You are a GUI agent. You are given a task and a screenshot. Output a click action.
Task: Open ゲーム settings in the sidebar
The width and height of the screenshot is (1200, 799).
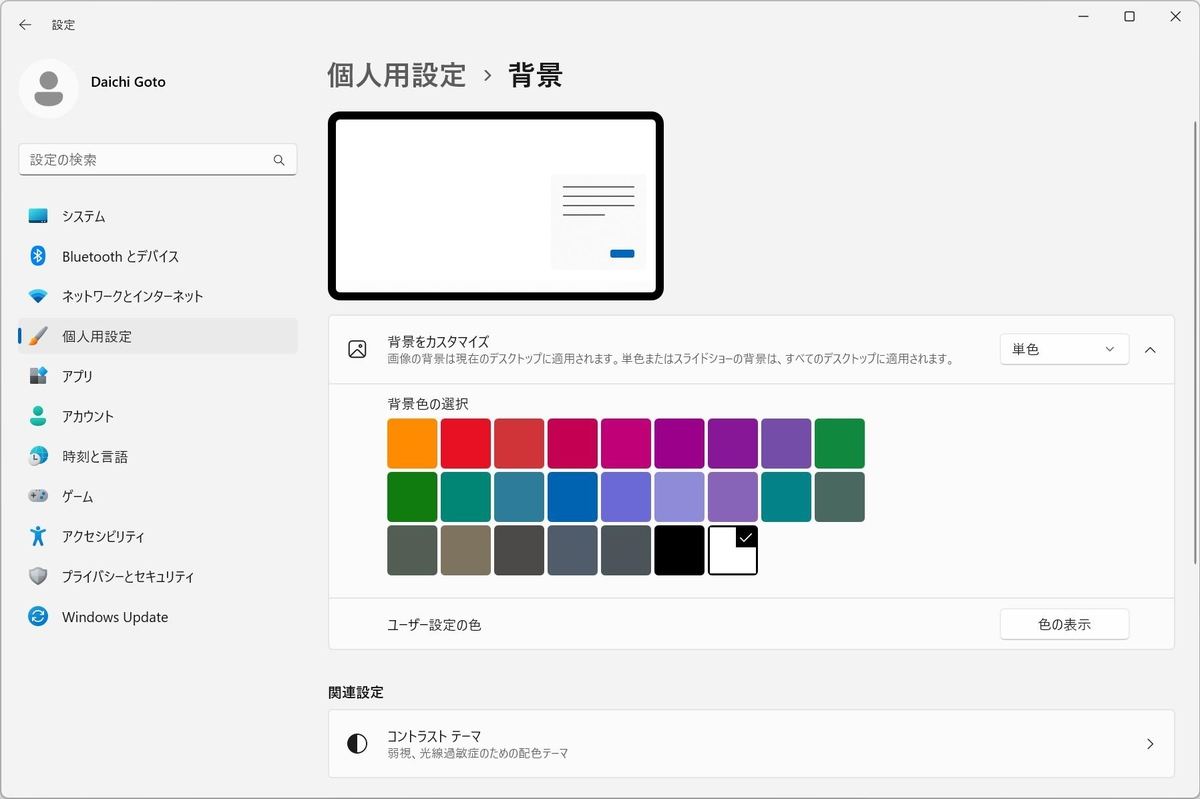click(x=158, y=496)
